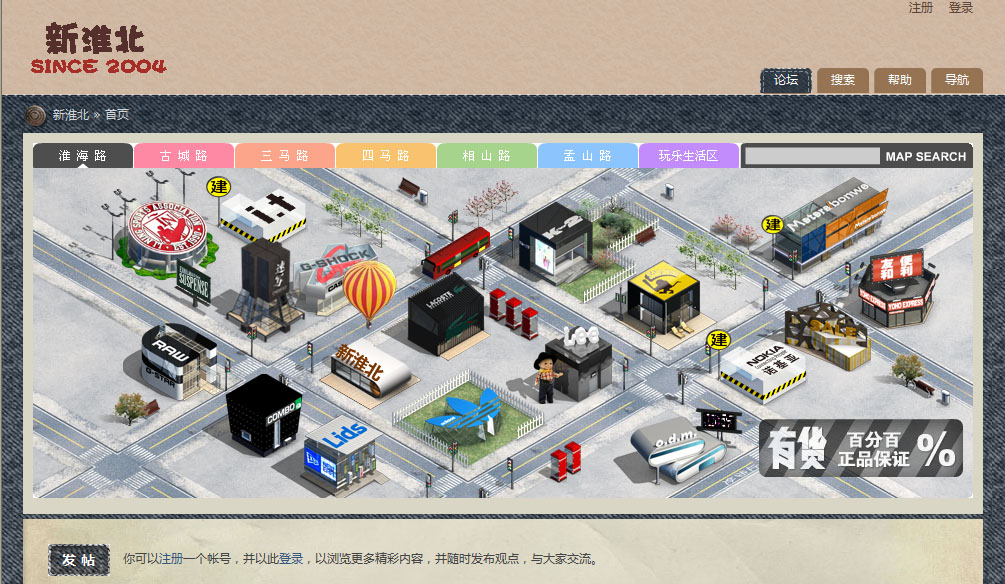Click the striped hot air balloon
This screenshot has height=584, width=1005.
click(369, 292)
